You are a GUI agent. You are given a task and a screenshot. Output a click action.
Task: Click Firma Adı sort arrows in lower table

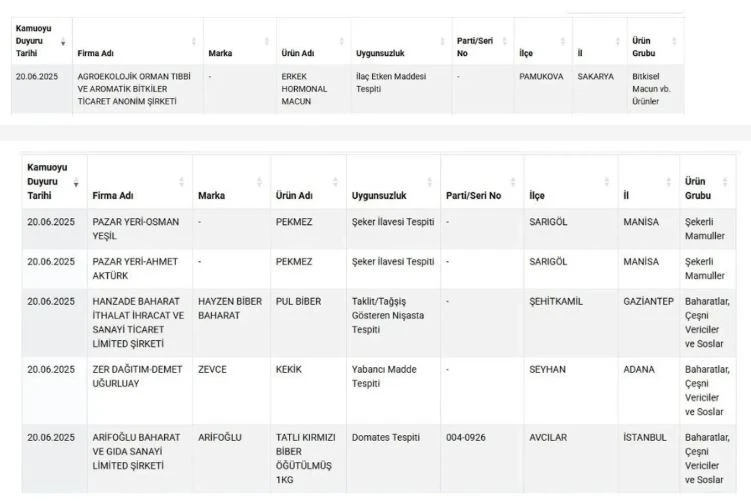pyautogui.click(x=181, y=182)
